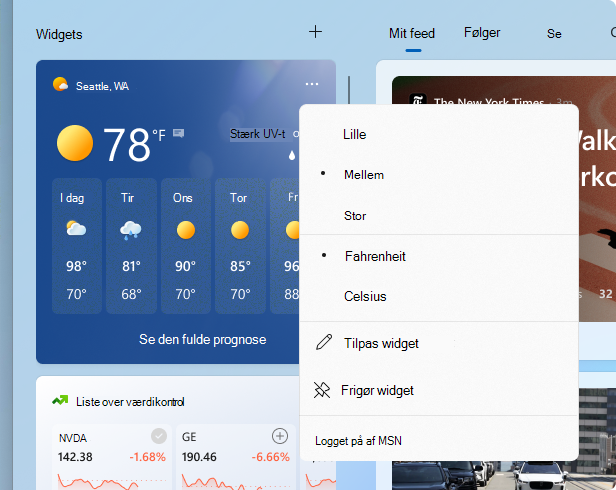Select the Tor forecast column
Screen dimensions: 616x490
coord(240,246)
